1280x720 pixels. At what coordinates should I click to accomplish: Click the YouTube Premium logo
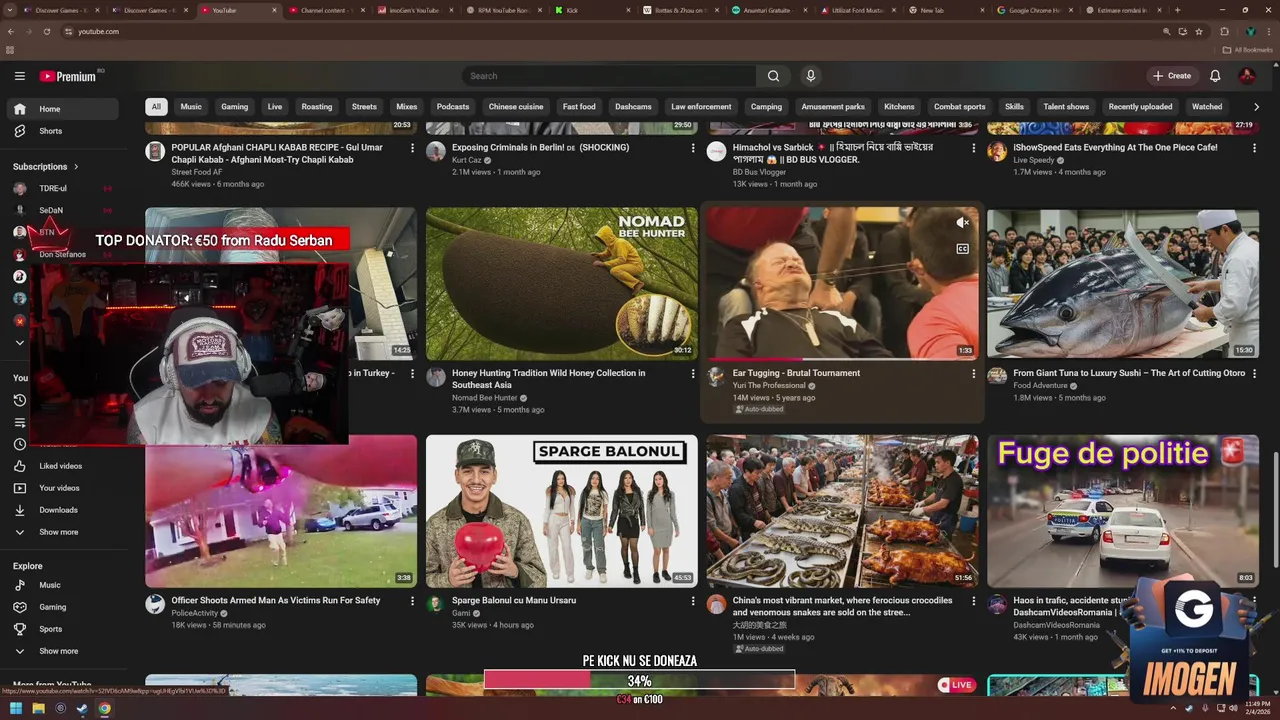pyautogui.click(x=68, y=76)
